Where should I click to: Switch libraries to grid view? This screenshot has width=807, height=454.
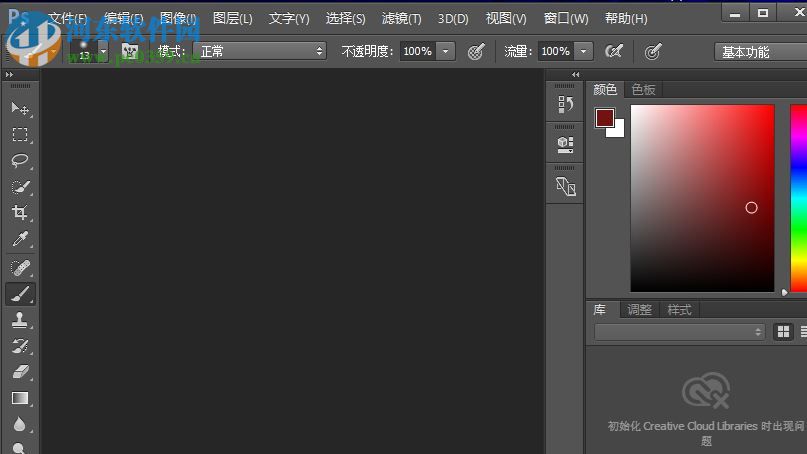(783, 332)
